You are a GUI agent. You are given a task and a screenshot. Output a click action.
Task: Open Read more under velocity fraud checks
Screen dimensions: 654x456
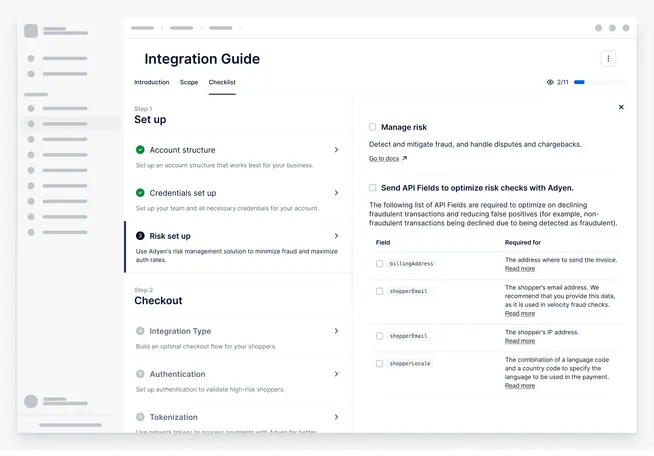coord(520,313)
